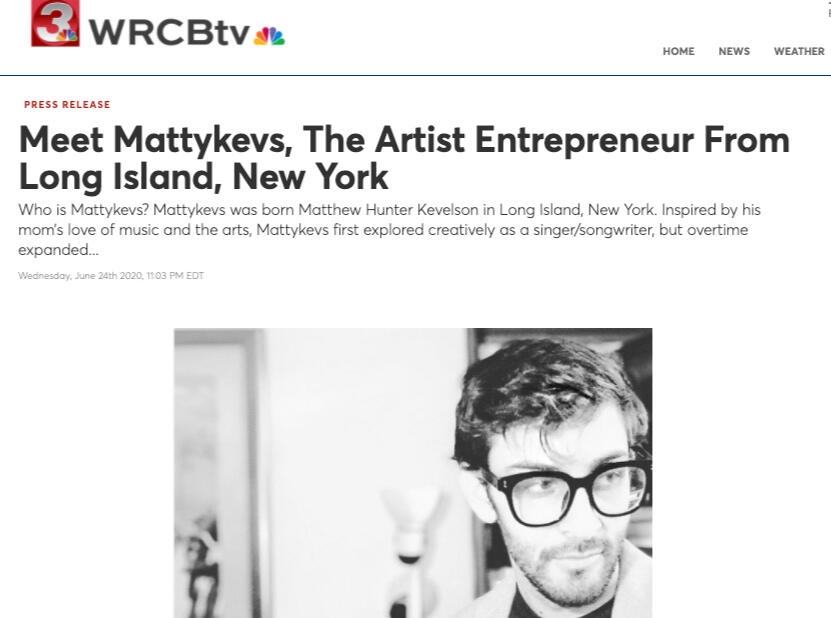Click the WRCBtv wordmark text
The height and width of the screenshot is (618, 831).
click(x=169, y=32)
